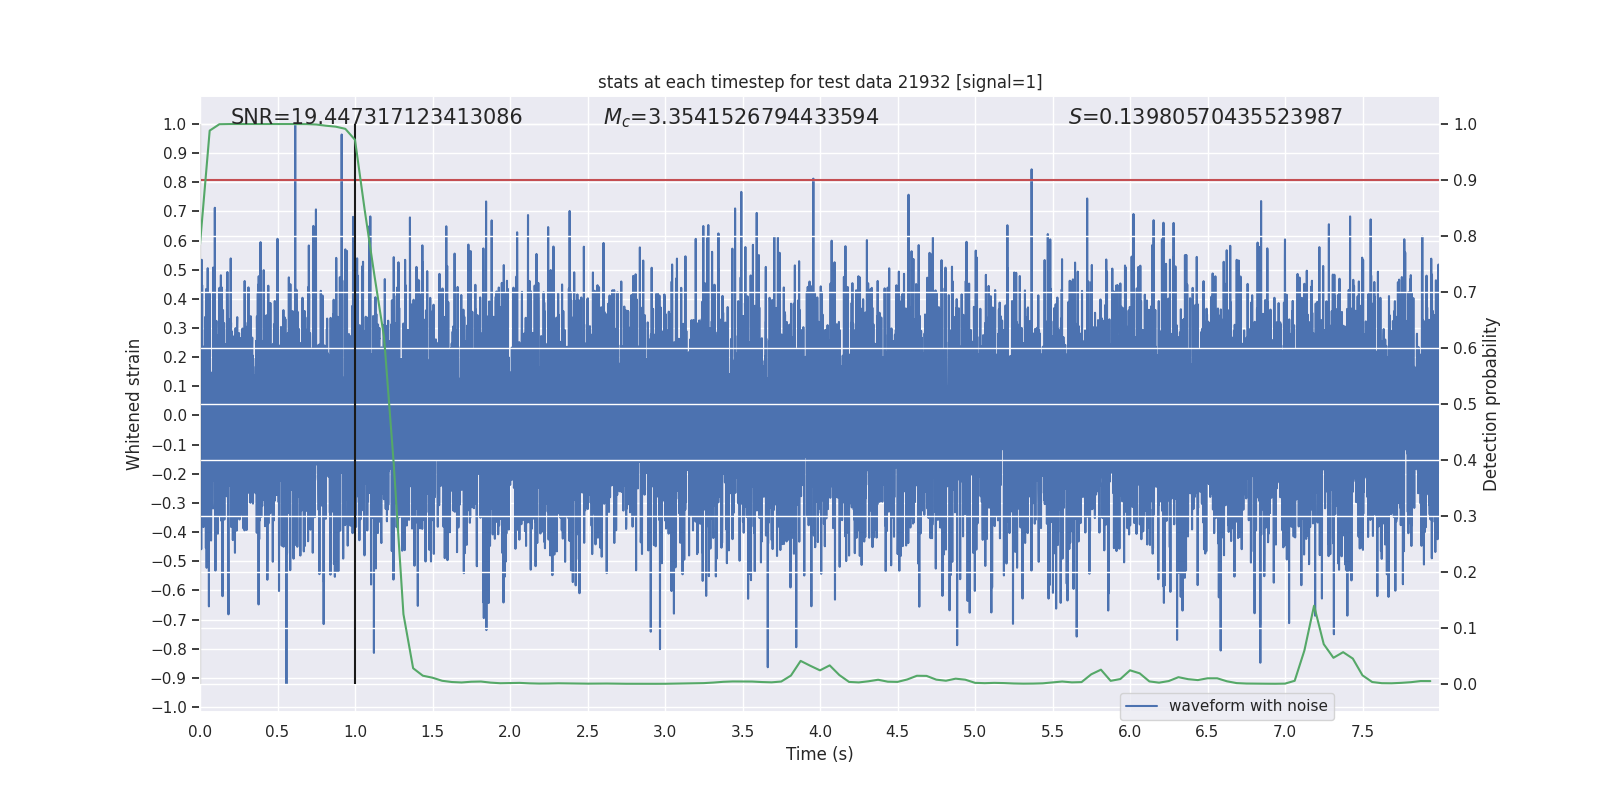
Task: Click the 2.5 tick label on the time axis
Action: tap(587, 732)
